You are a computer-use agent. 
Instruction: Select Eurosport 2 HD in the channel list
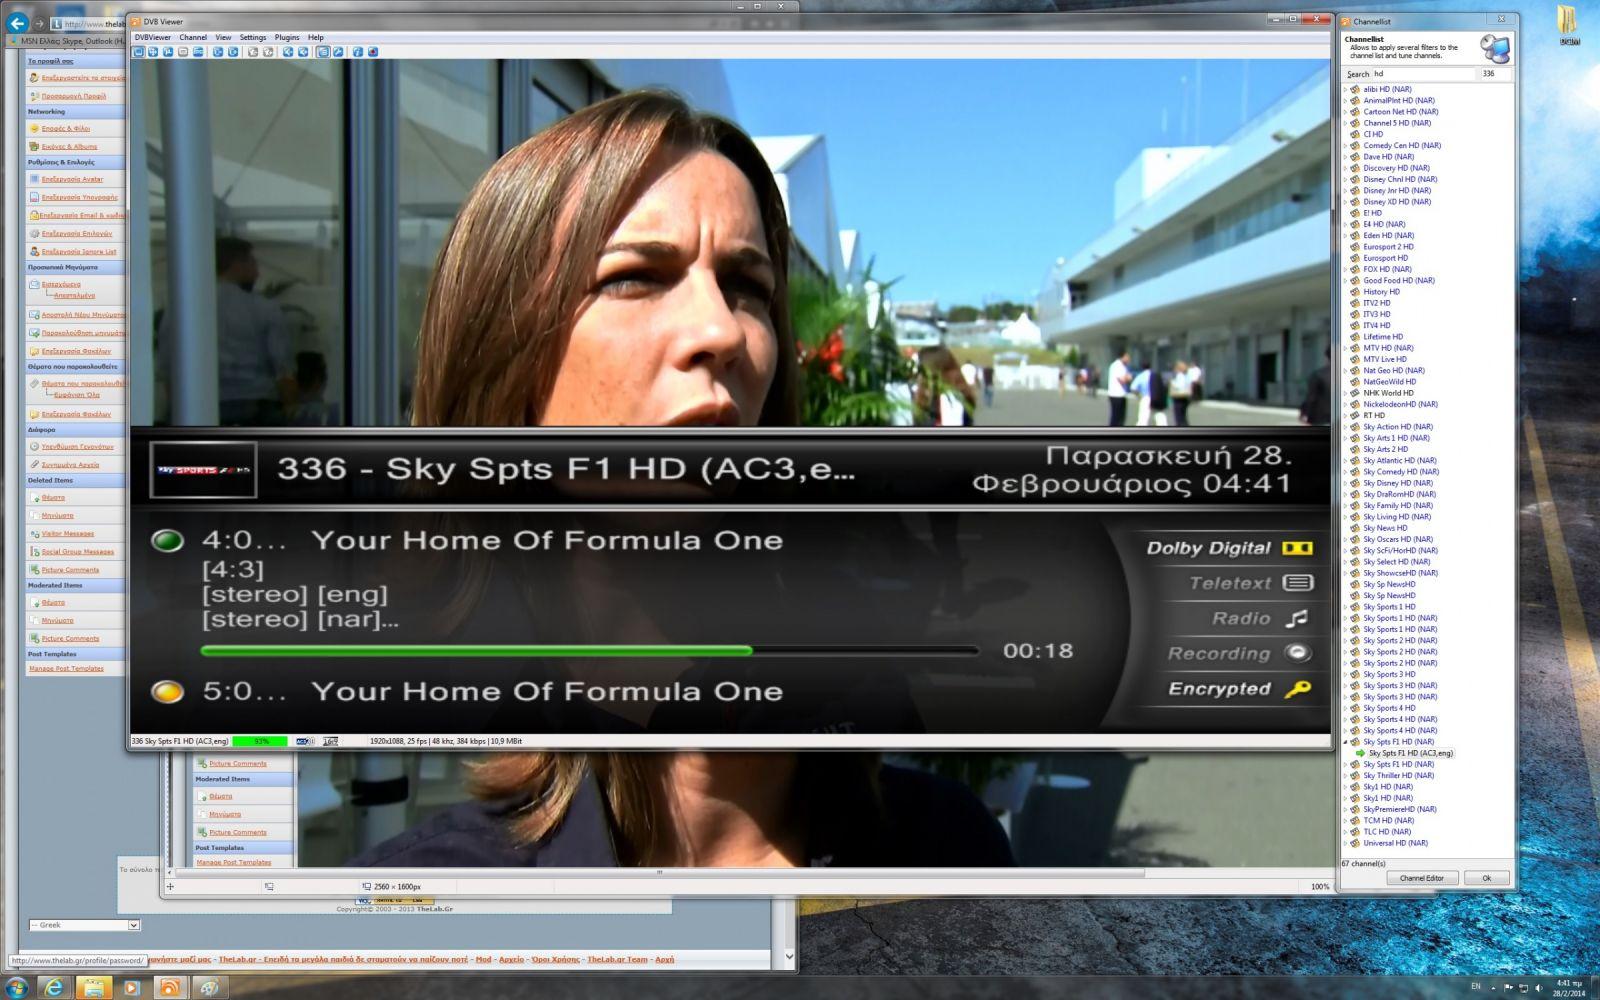click(1388, 247)
